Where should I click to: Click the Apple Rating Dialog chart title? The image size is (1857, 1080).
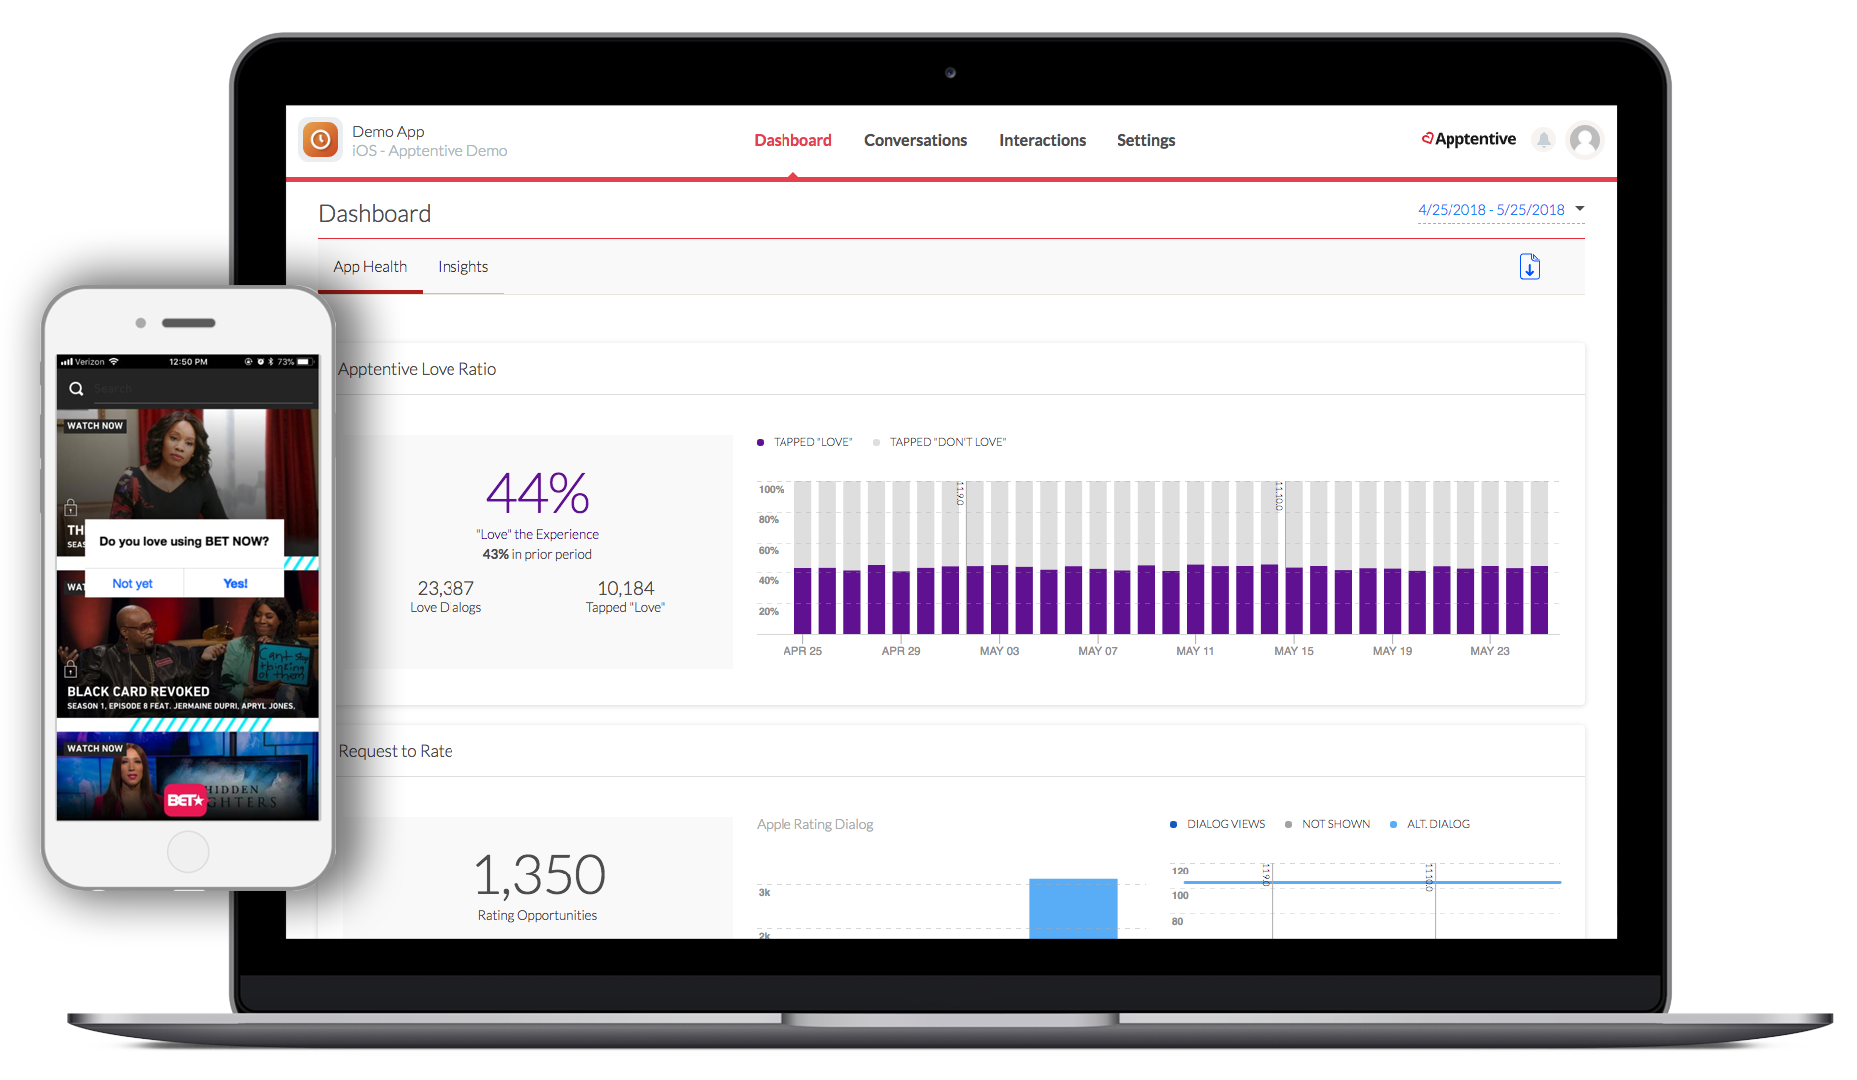[815, 824]
